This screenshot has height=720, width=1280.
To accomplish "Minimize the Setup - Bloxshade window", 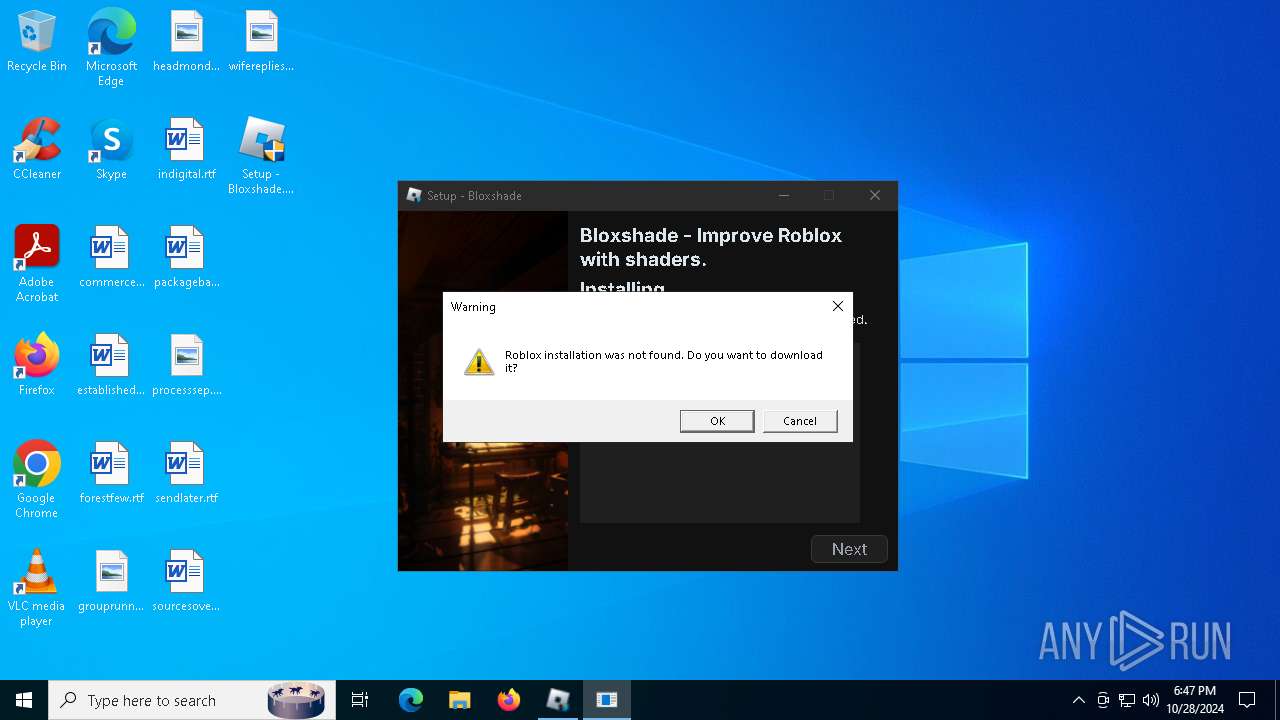I will click(x=784, y=195).
